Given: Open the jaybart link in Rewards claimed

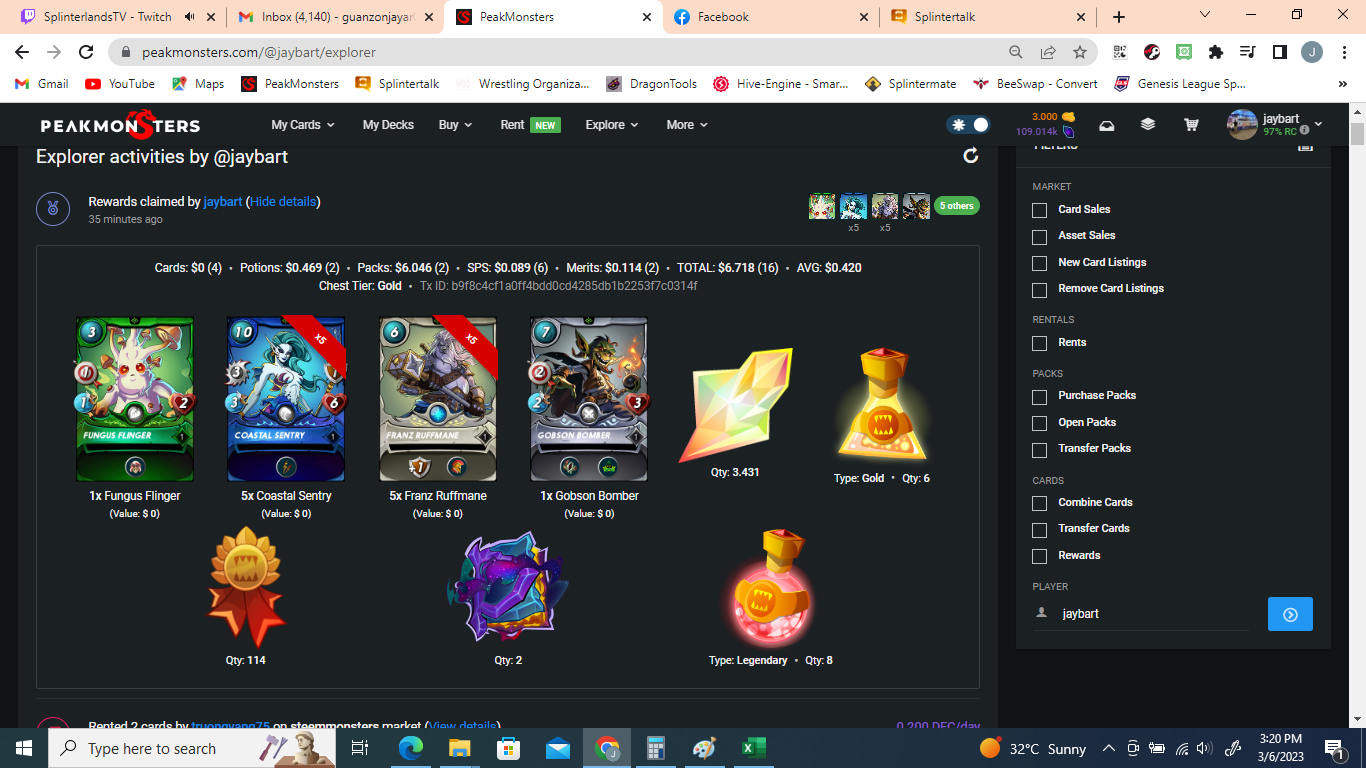Looking at the screenshot, I should click(x=223, y=202).
